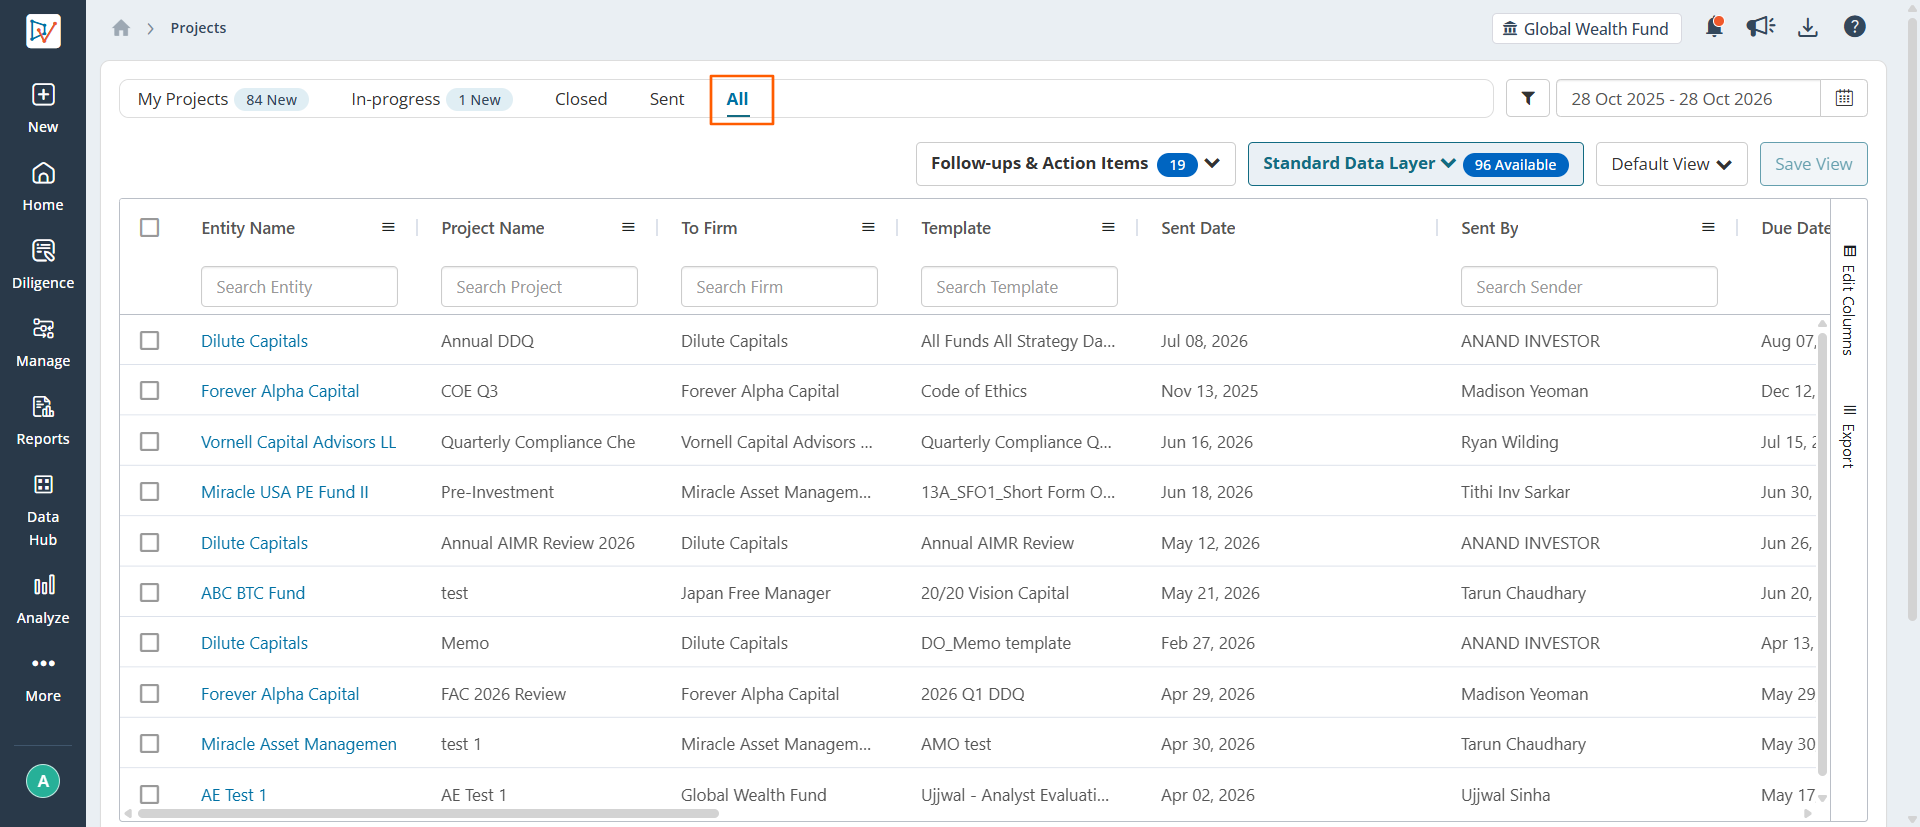Switch to the Closed tab
This screenshot has width=1920, height=827.
(581, 99)
